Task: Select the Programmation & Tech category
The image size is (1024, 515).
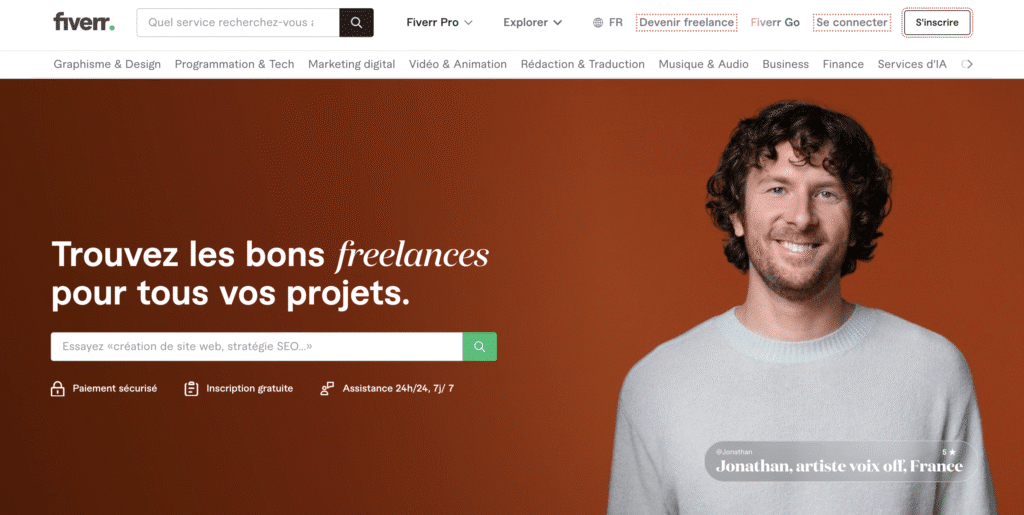Action: pos(234,64)
